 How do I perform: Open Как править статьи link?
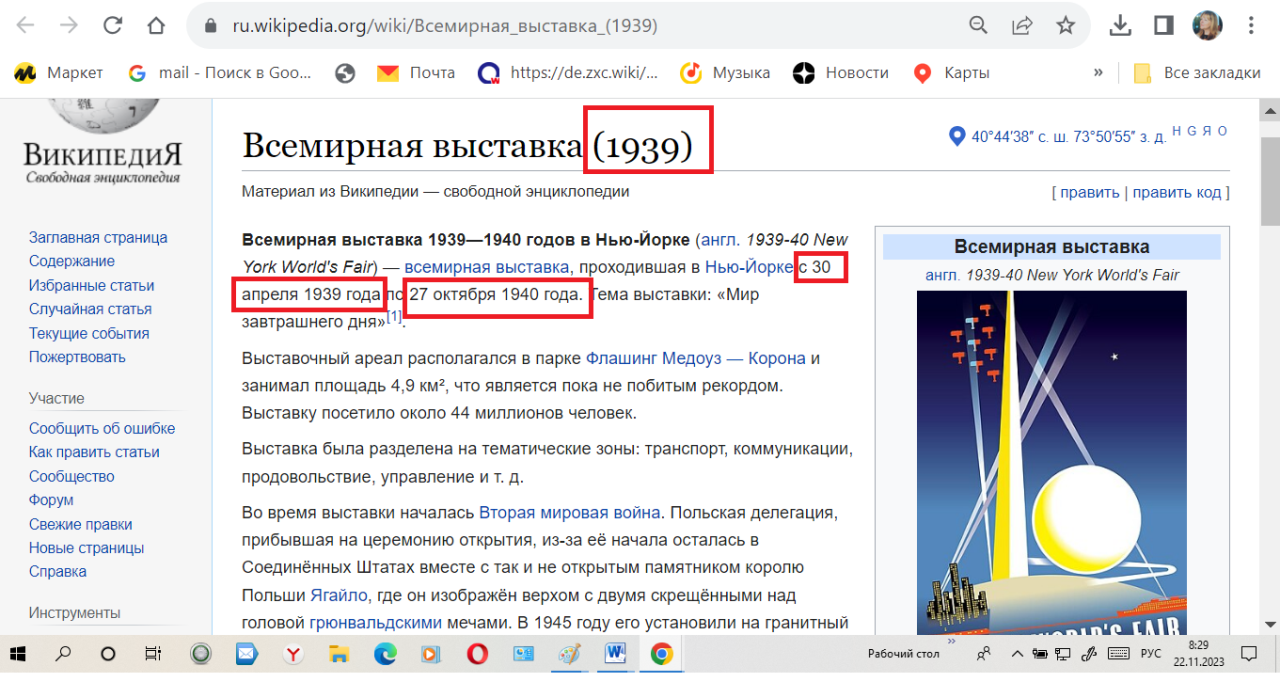[94, 452]
